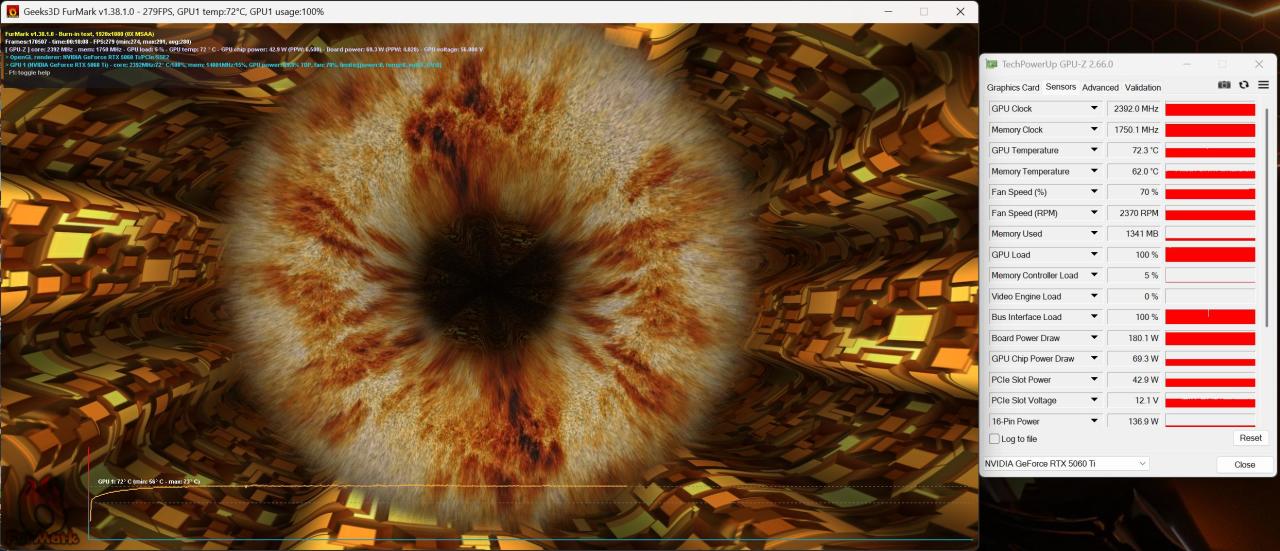The width and height of the screenshot is (1280, 551).
Task: Click the Close button in GPU-Z
Action: (x=1245, y=464)
